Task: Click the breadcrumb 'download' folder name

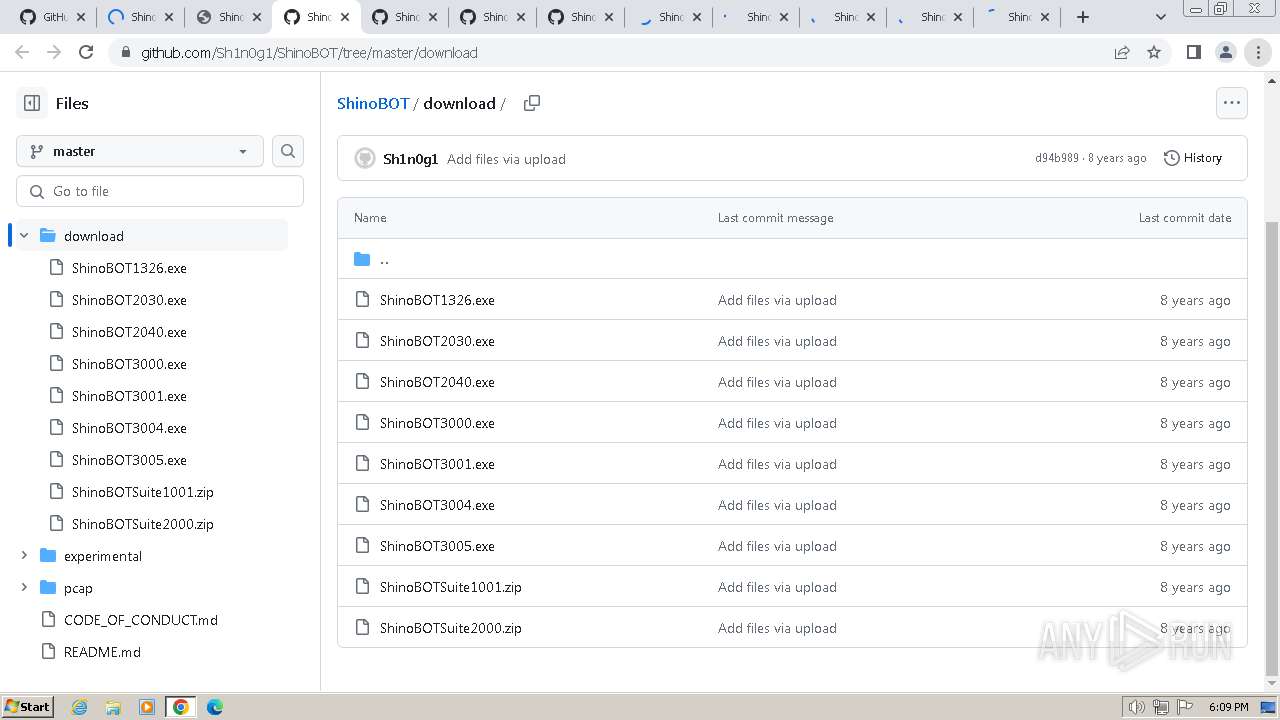Action: (459, 103)
